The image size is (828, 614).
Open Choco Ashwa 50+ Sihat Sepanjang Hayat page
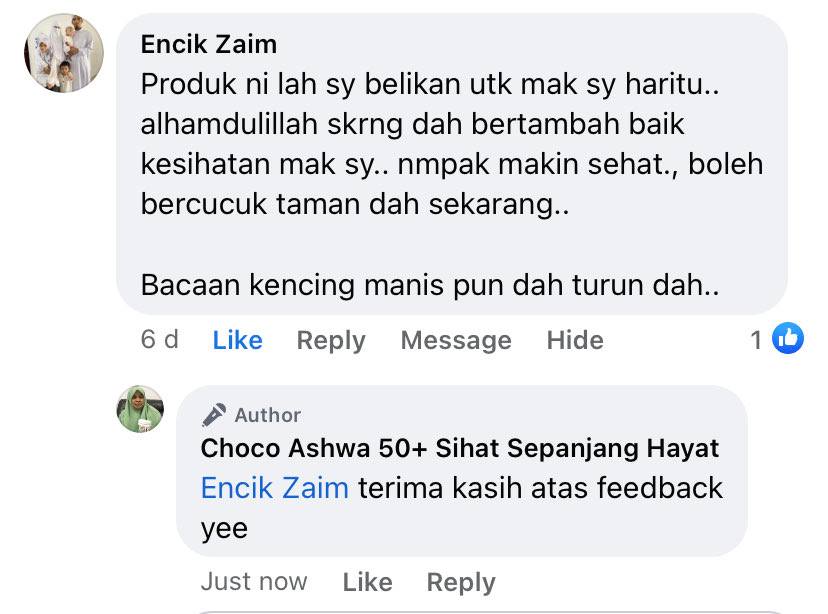click(459, 448)
